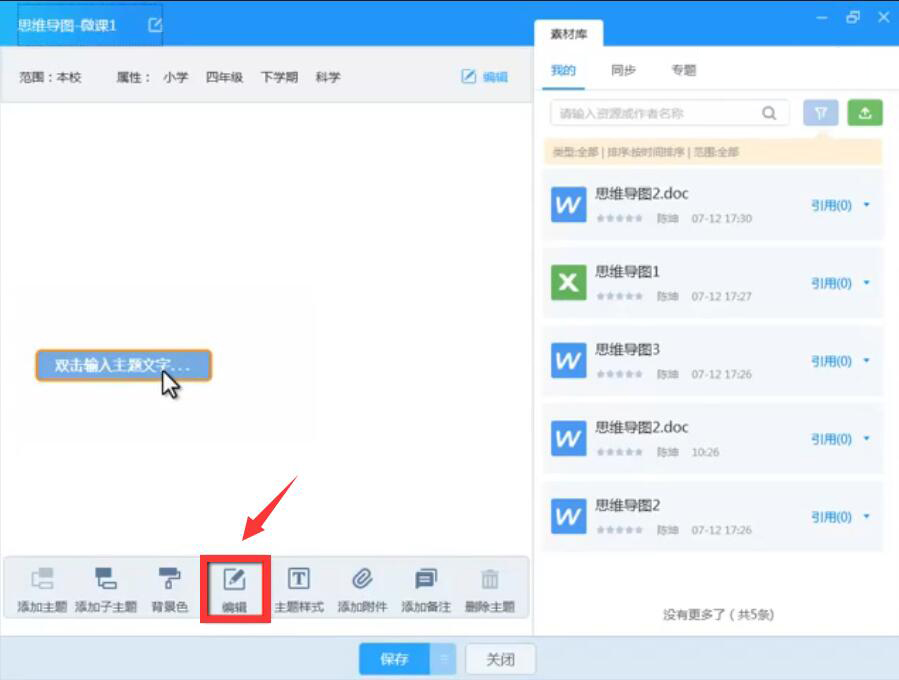Switch to the 我的 tab
The height and width of the screenshot is (680, 899).
[x=563, y=71]
